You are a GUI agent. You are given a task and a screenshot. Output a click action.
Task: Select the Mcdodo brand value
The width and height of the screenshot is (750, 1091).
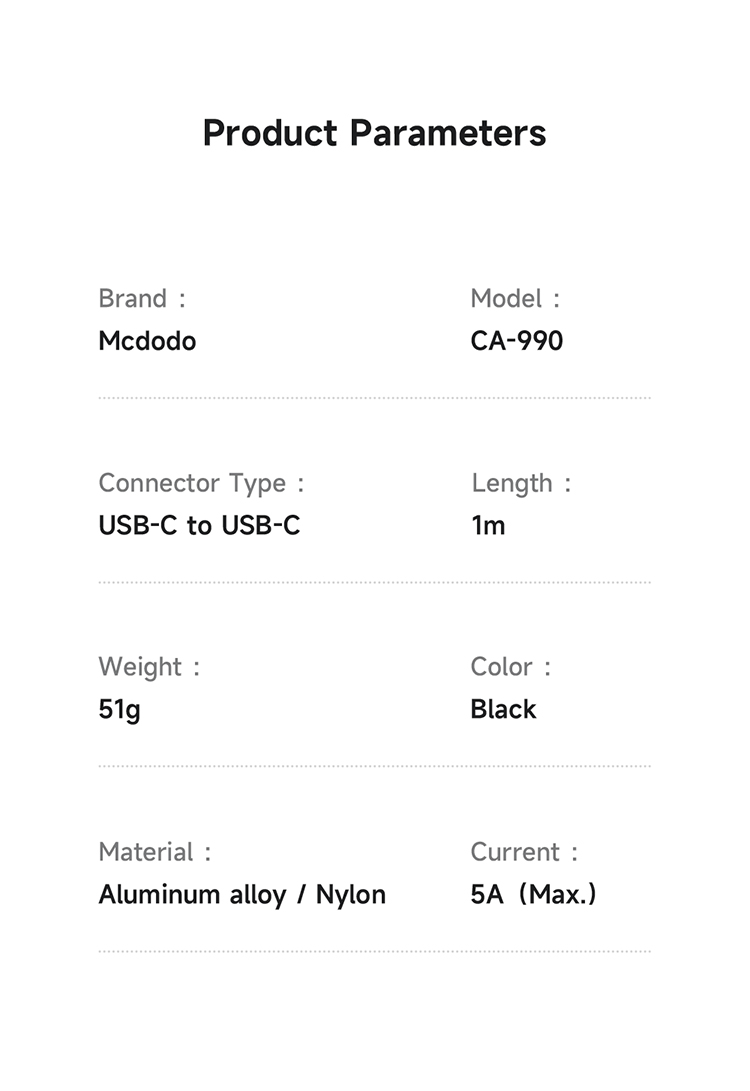pos(147,341)
